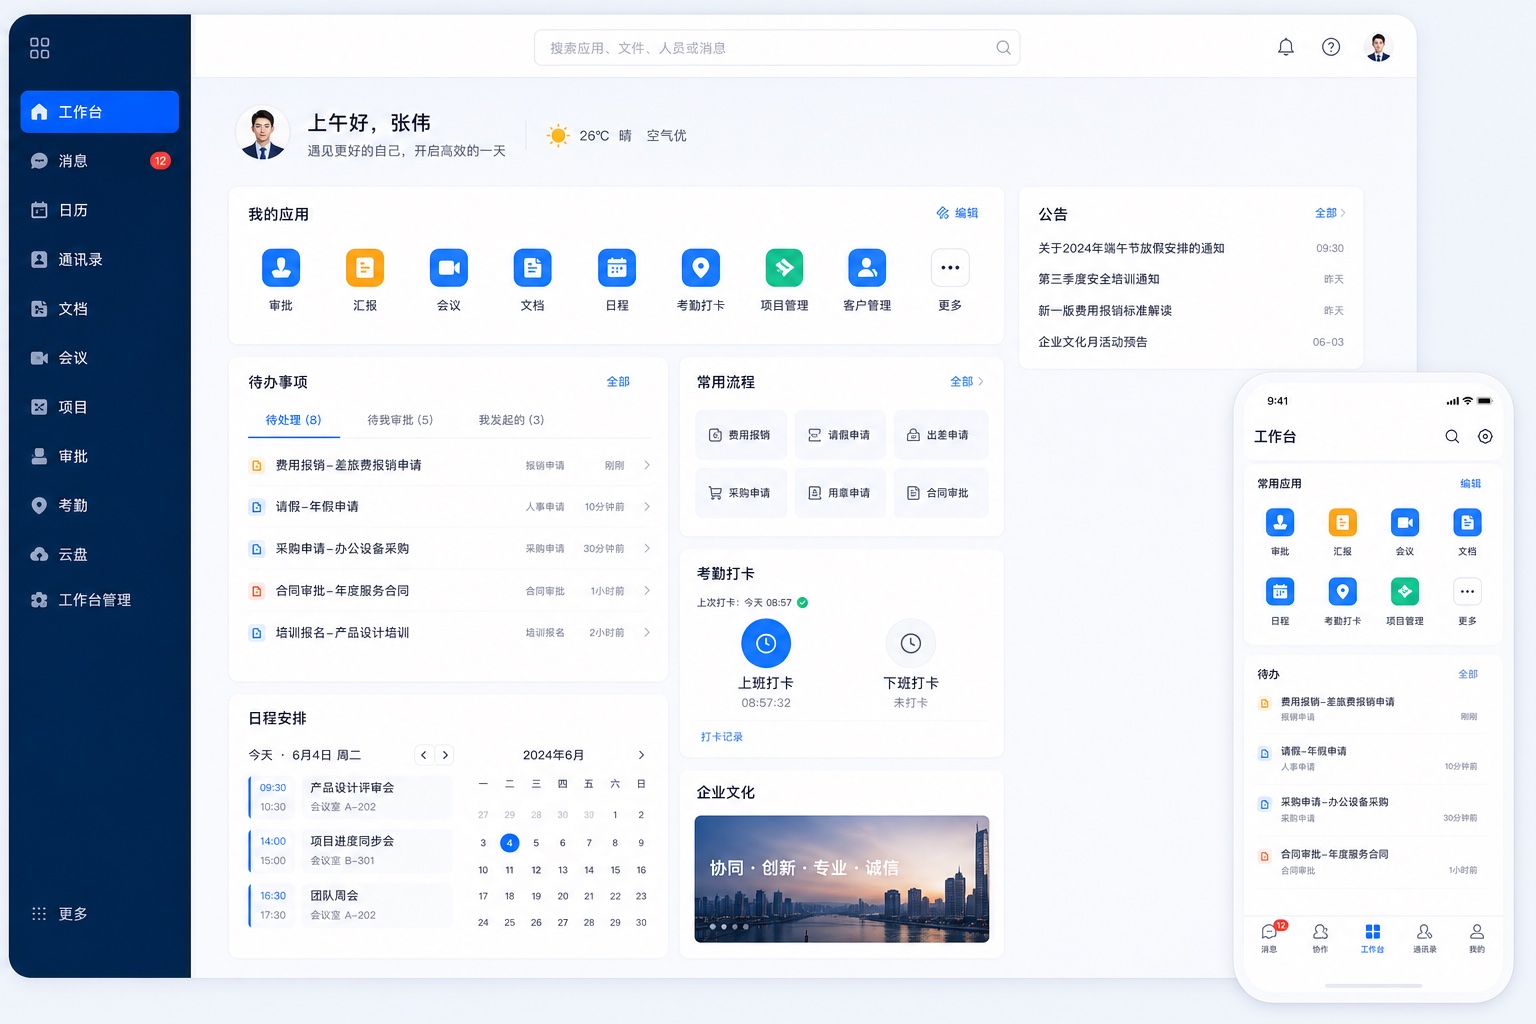This screenshot has height=1024, width=1536.
Task: Launch the 会议 app in 我的应用
Action: (449, 268)
